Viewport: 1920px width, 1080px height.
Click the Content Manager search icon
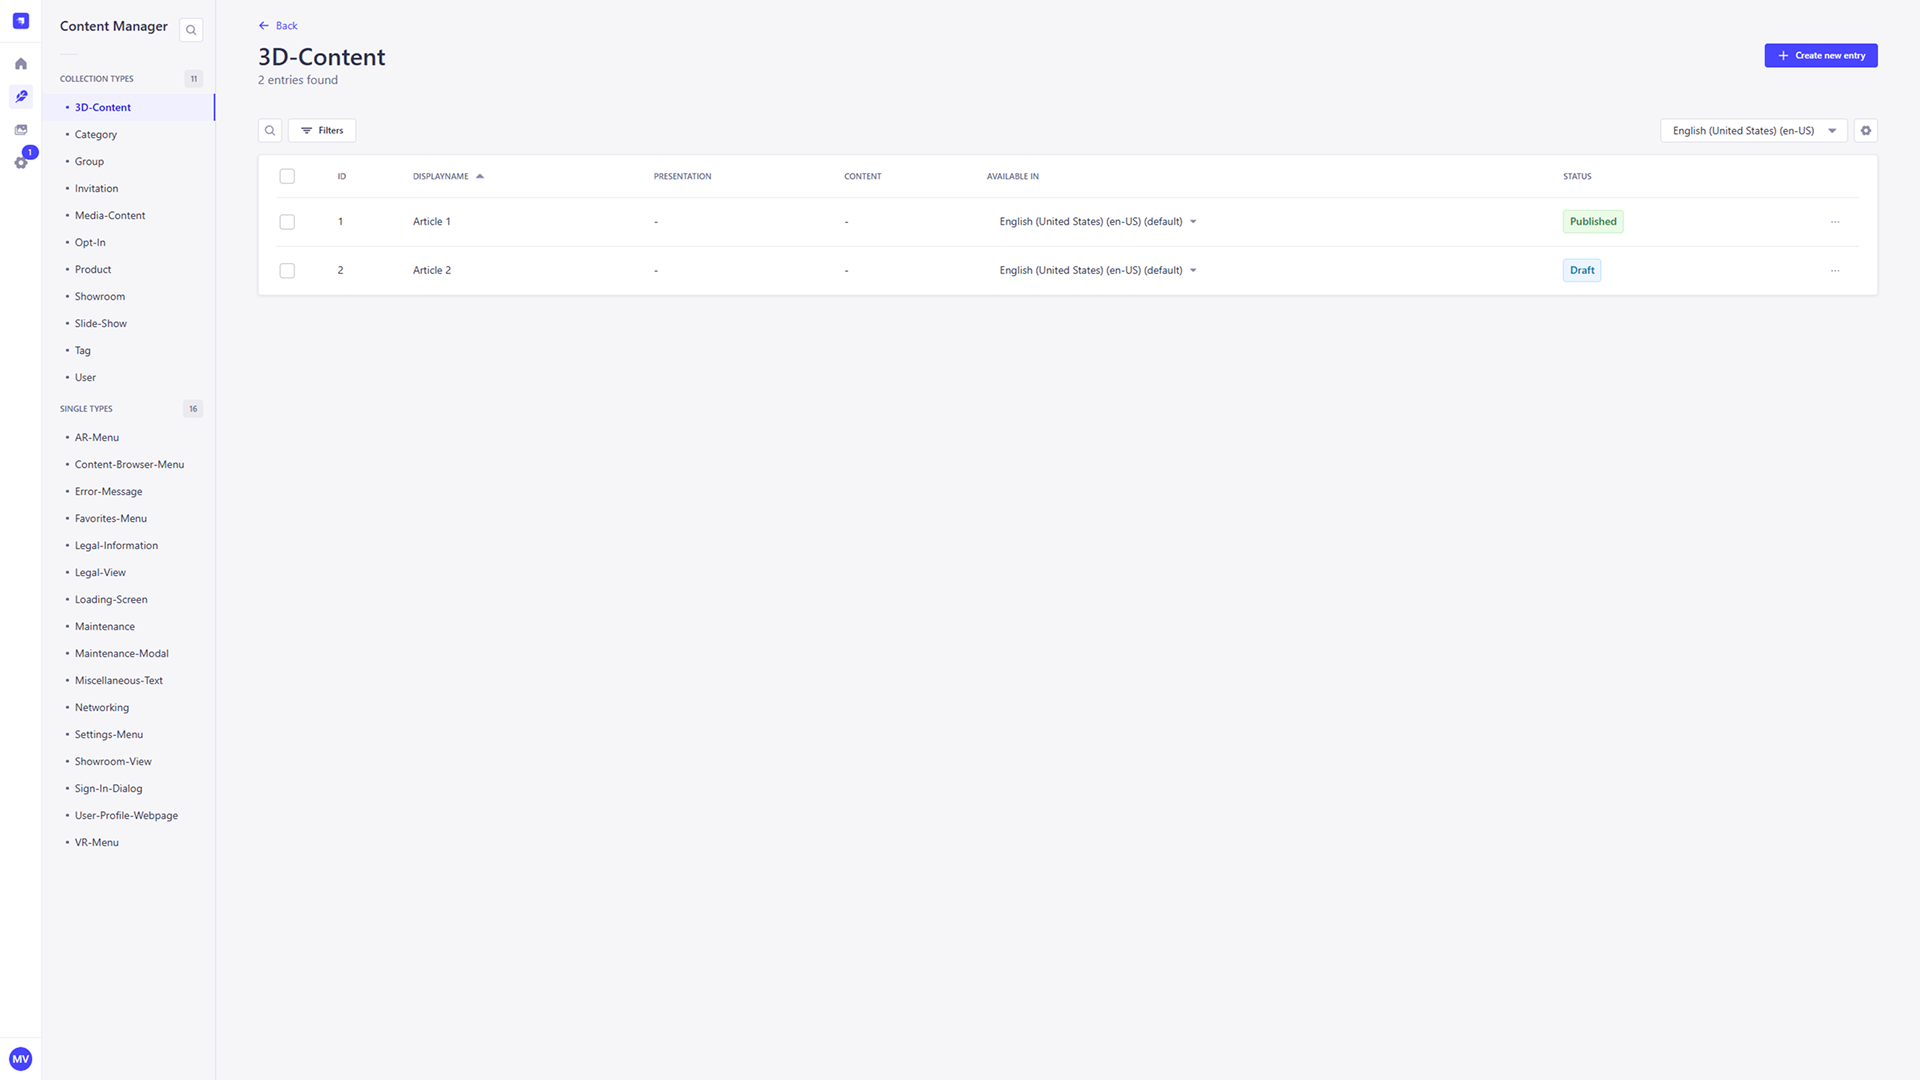click(191, 30)
